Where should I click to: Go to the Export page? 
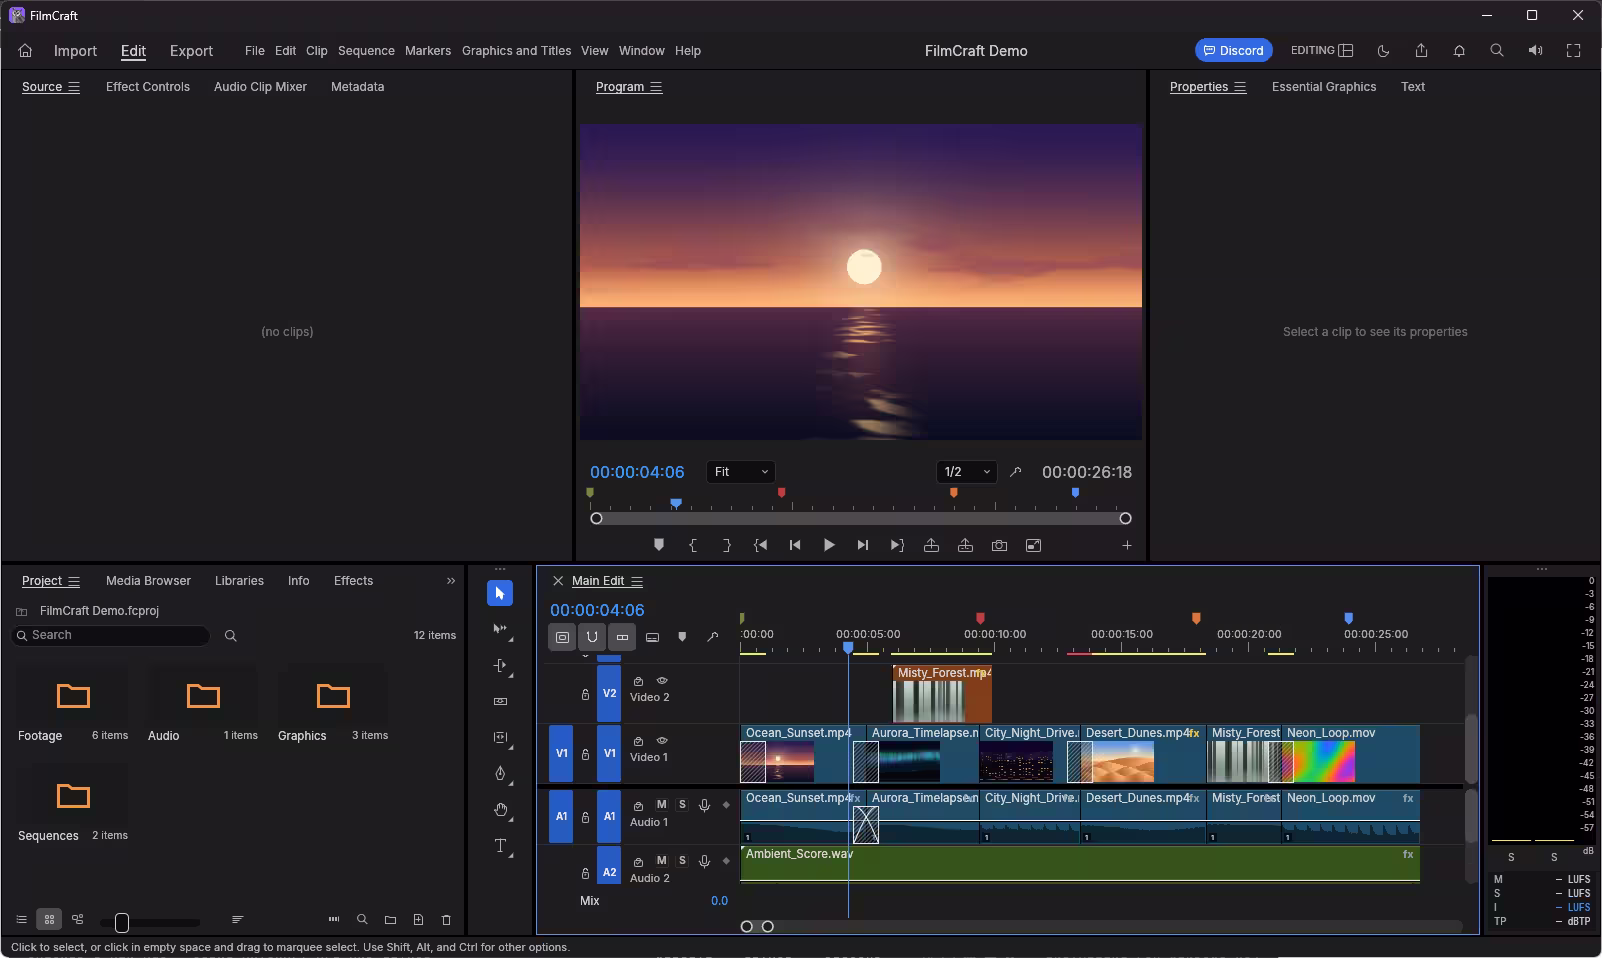(191, 51)
